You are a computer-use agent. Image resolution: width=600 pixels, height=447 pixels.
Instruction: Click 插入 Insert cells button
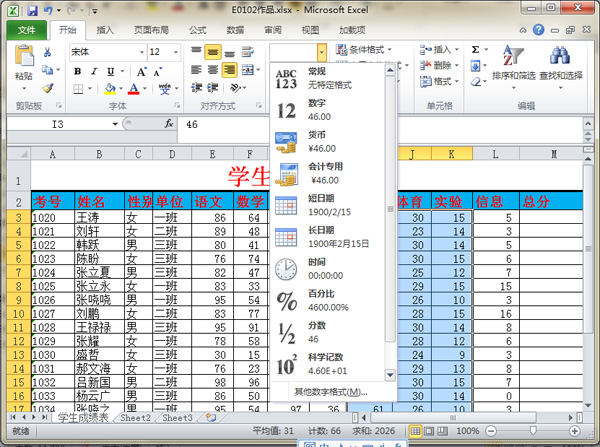coord(439,49)
